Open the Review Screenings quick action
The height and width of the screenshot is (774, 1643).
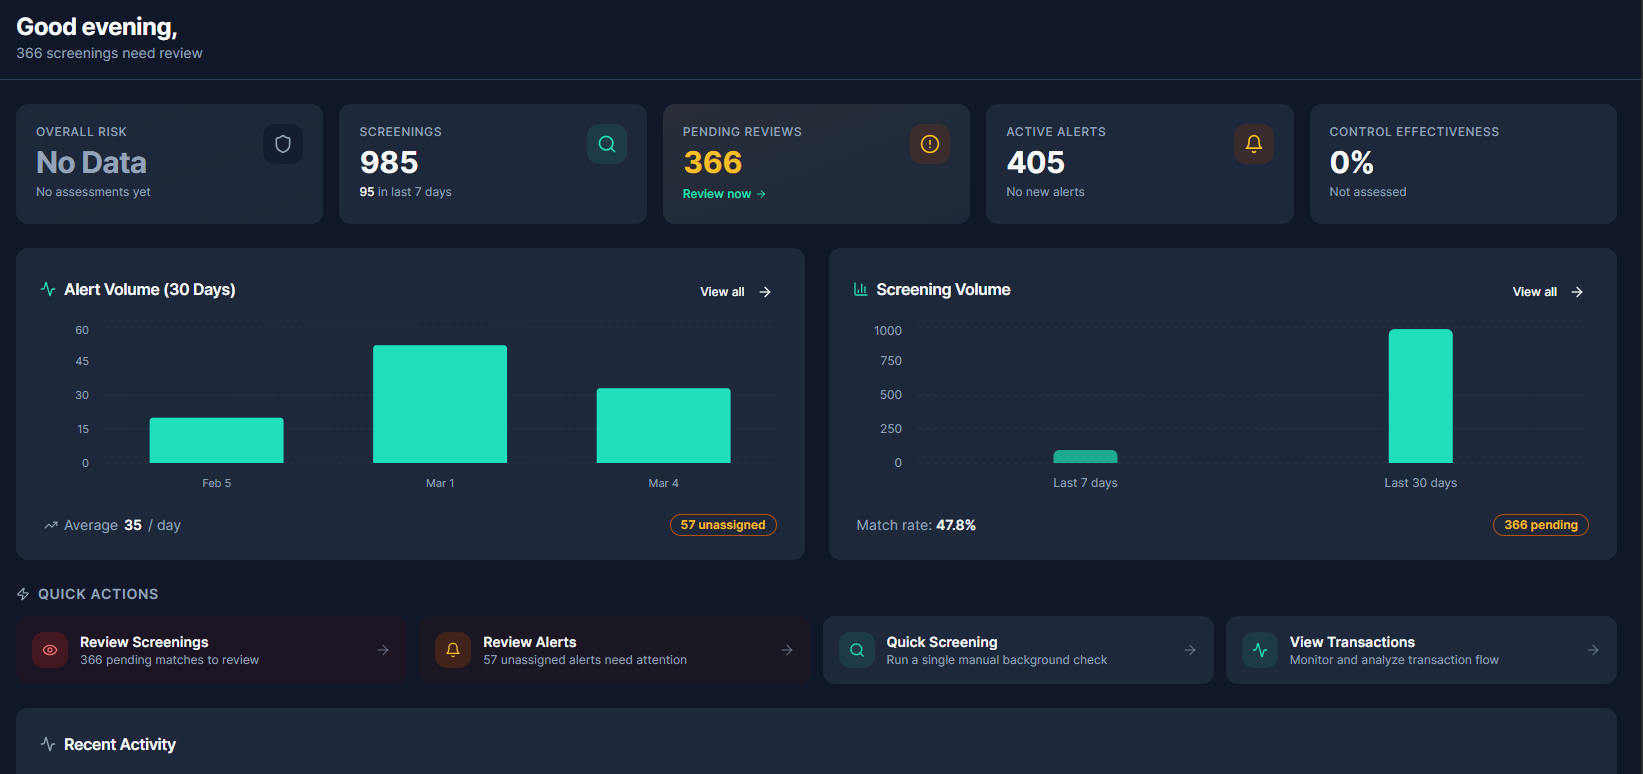point(211,650)
